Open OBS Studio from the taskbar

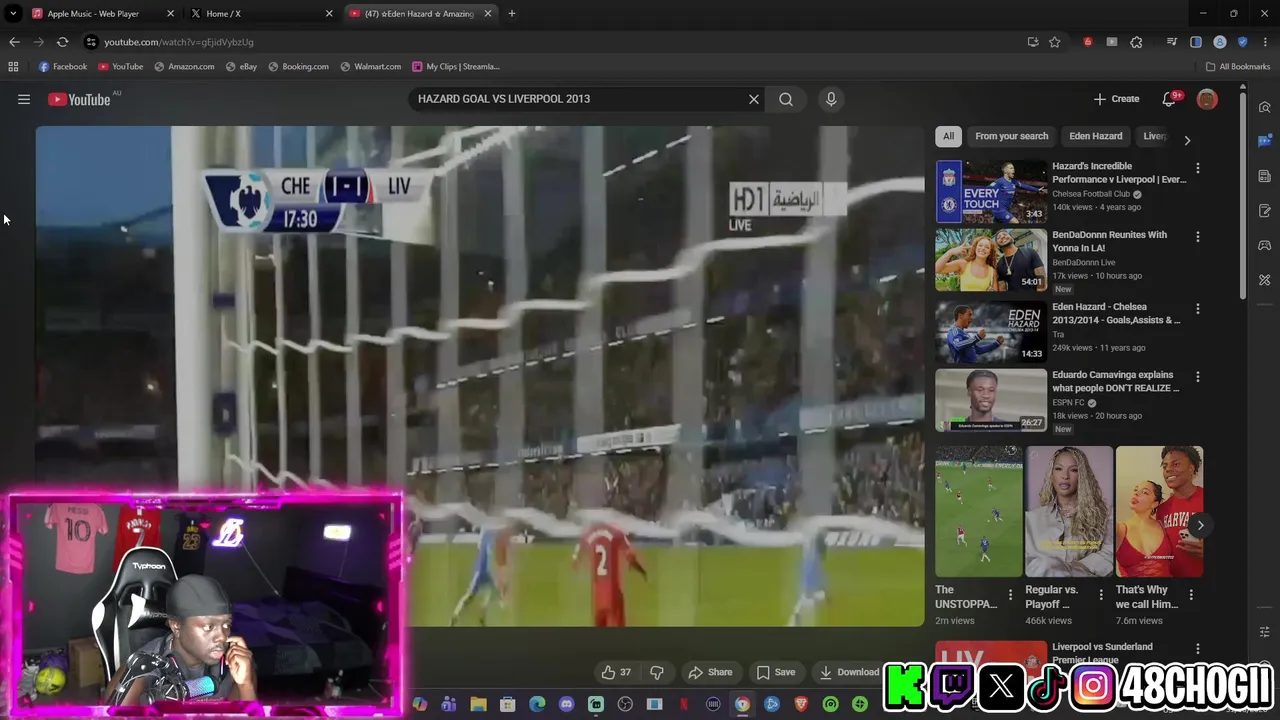coord(625,704)
